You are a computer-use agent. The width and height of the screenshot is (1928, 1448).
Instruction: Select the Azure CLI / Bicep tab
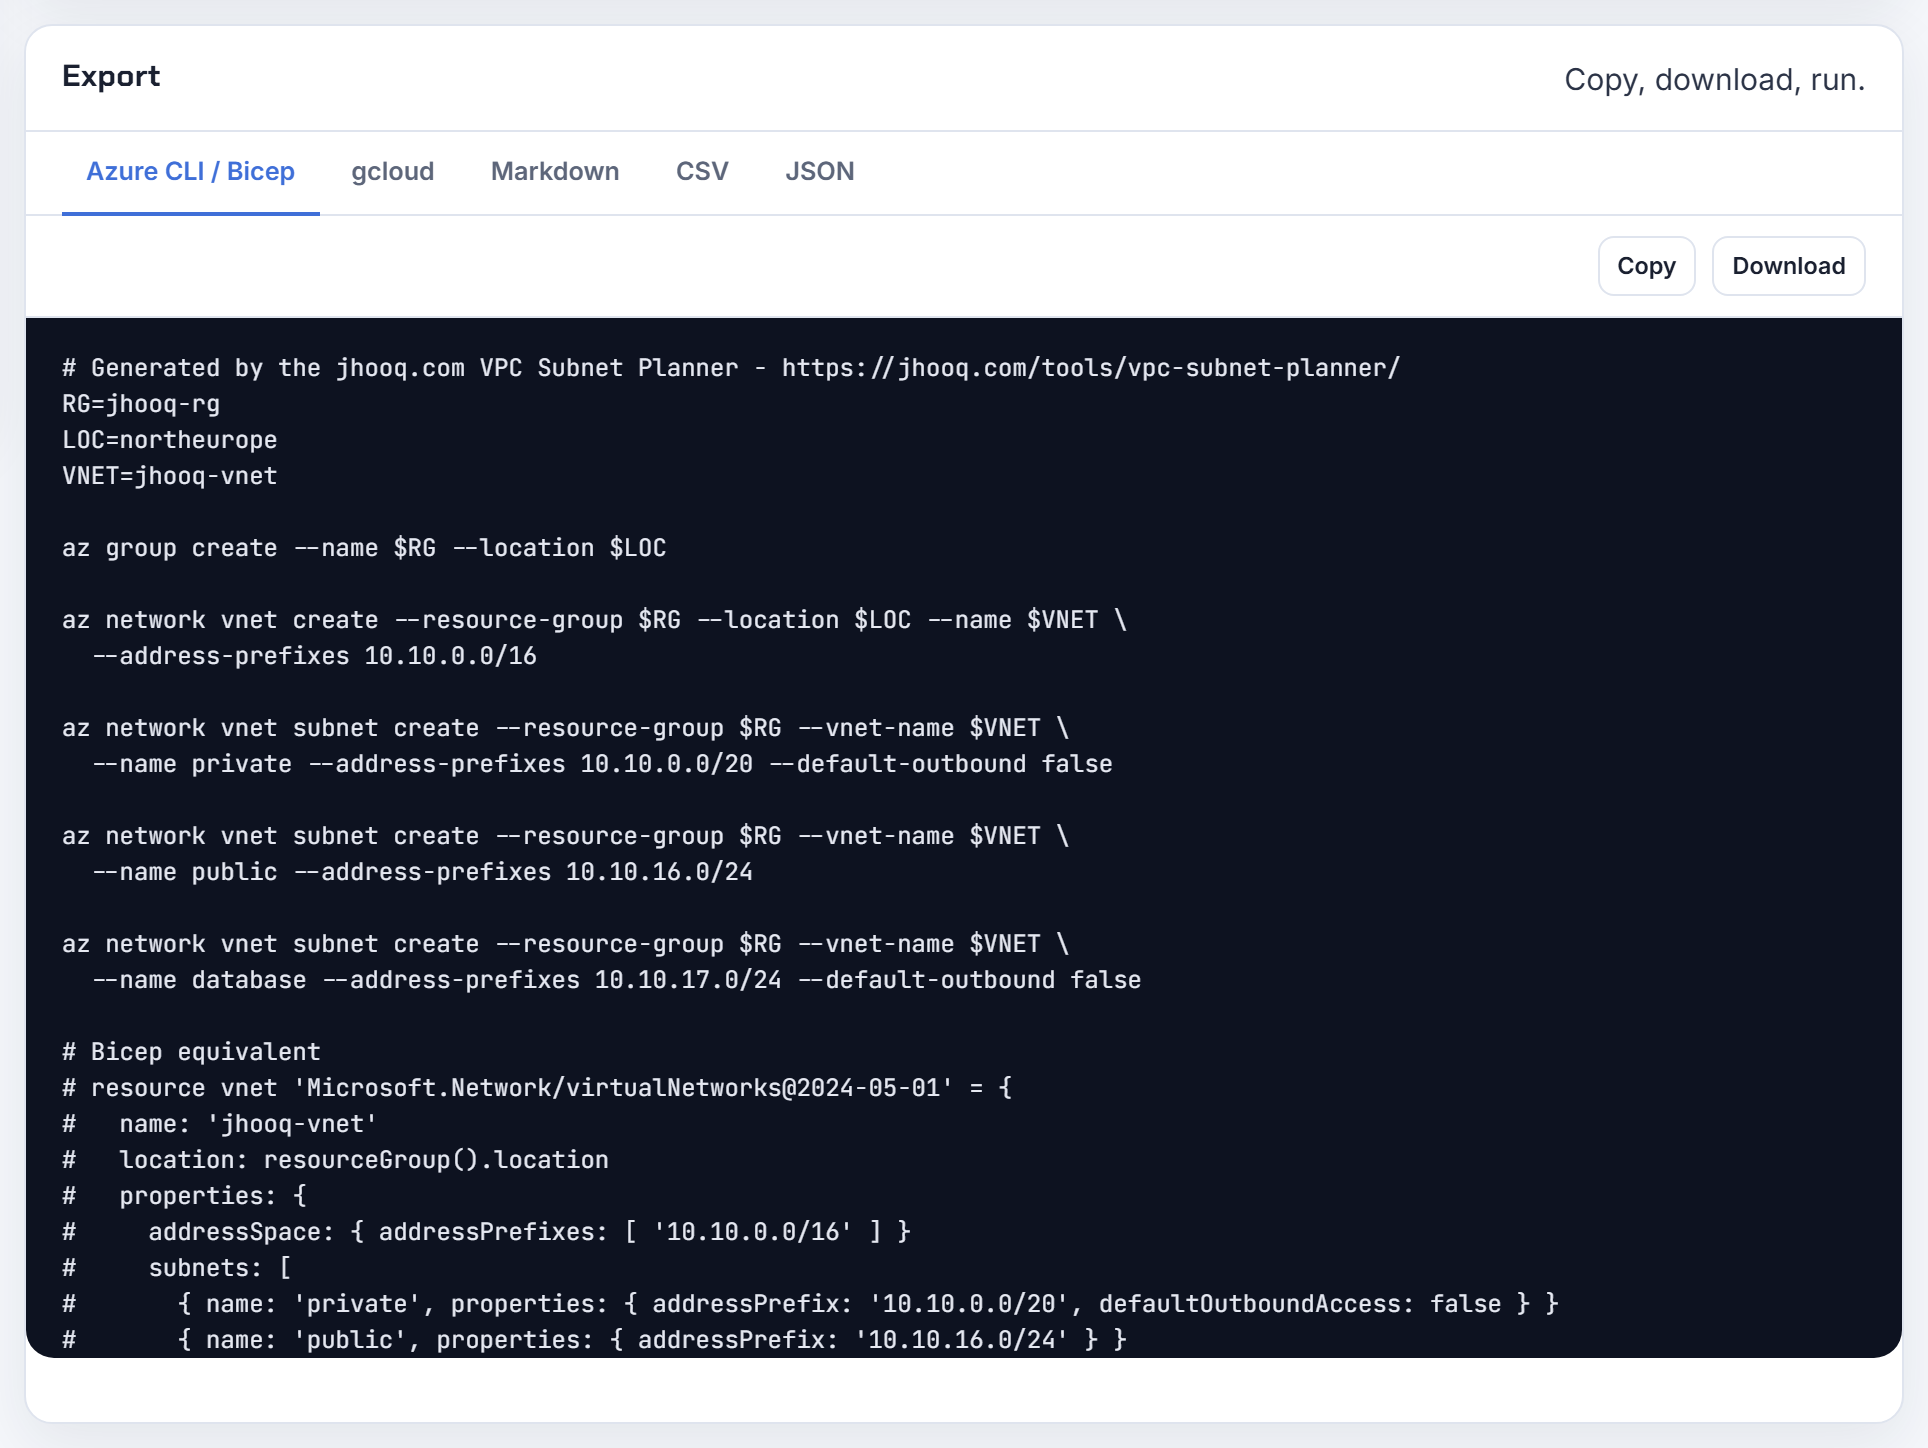pyautogui.click(x=190, y=172)
